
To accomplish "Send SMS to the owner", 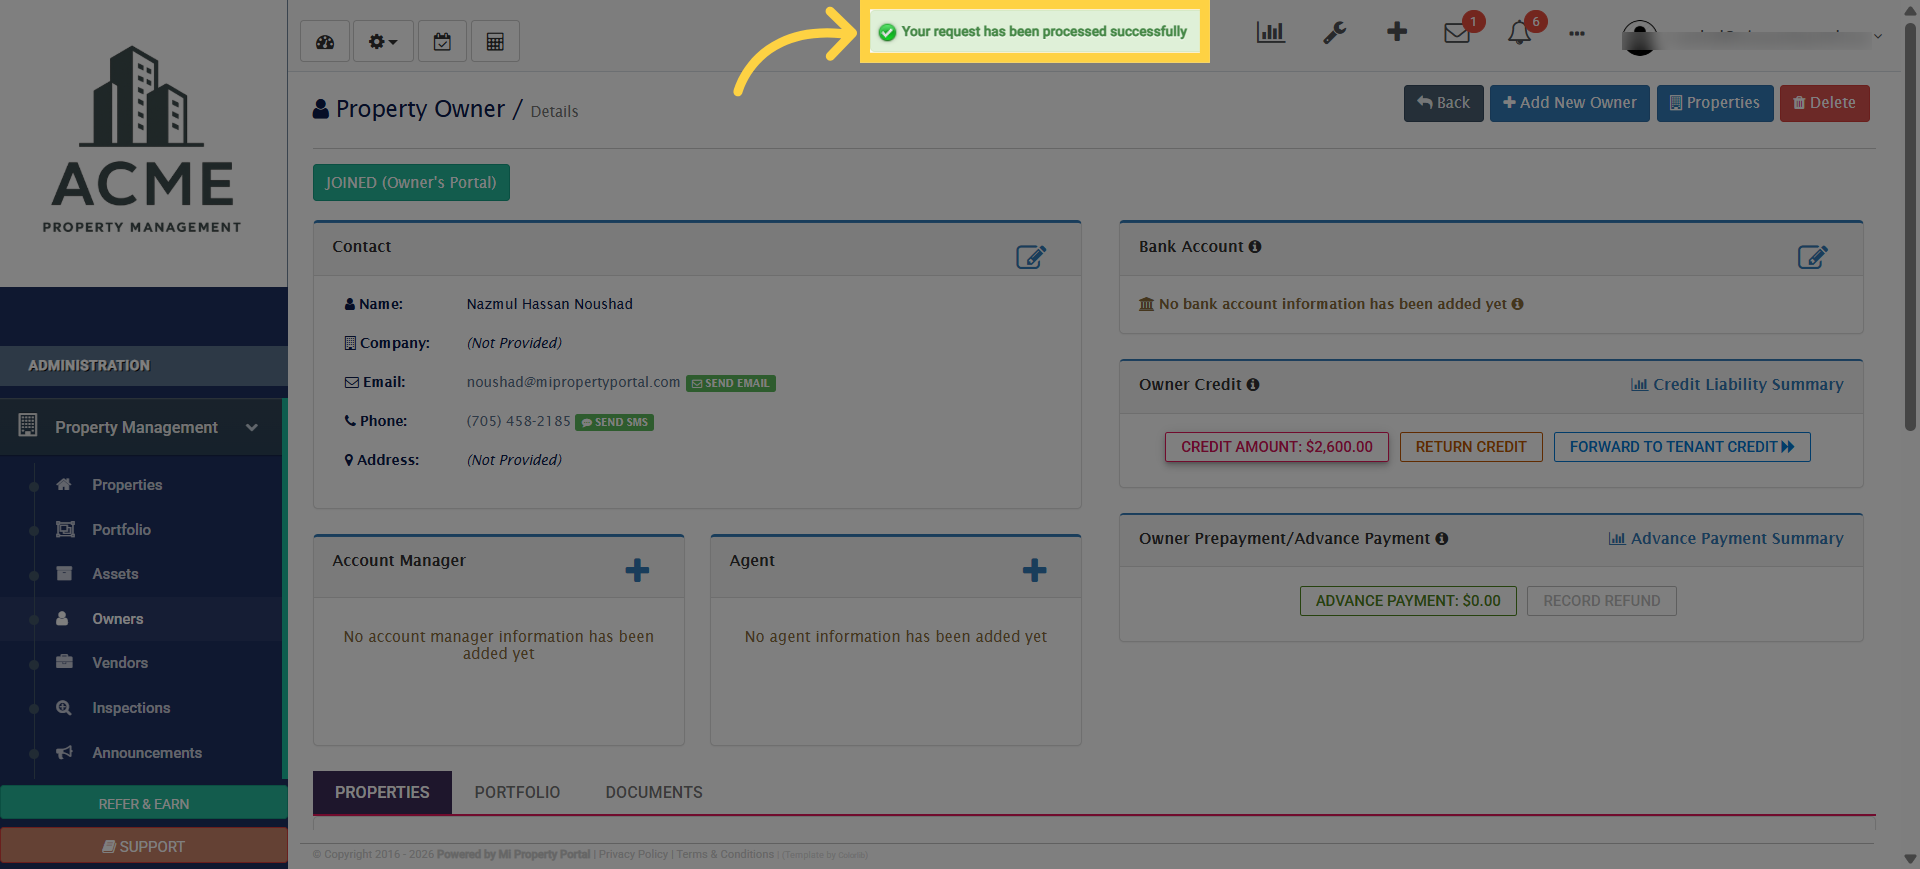I will coord(614,422).
